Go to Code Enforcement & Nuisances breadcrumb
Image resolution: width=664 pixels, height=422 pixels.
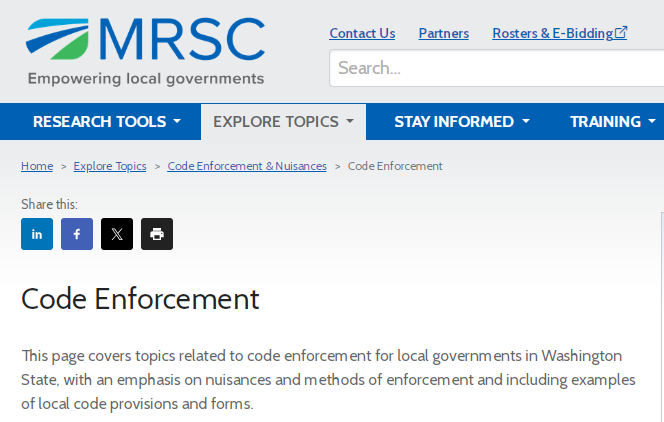(247, 166)
